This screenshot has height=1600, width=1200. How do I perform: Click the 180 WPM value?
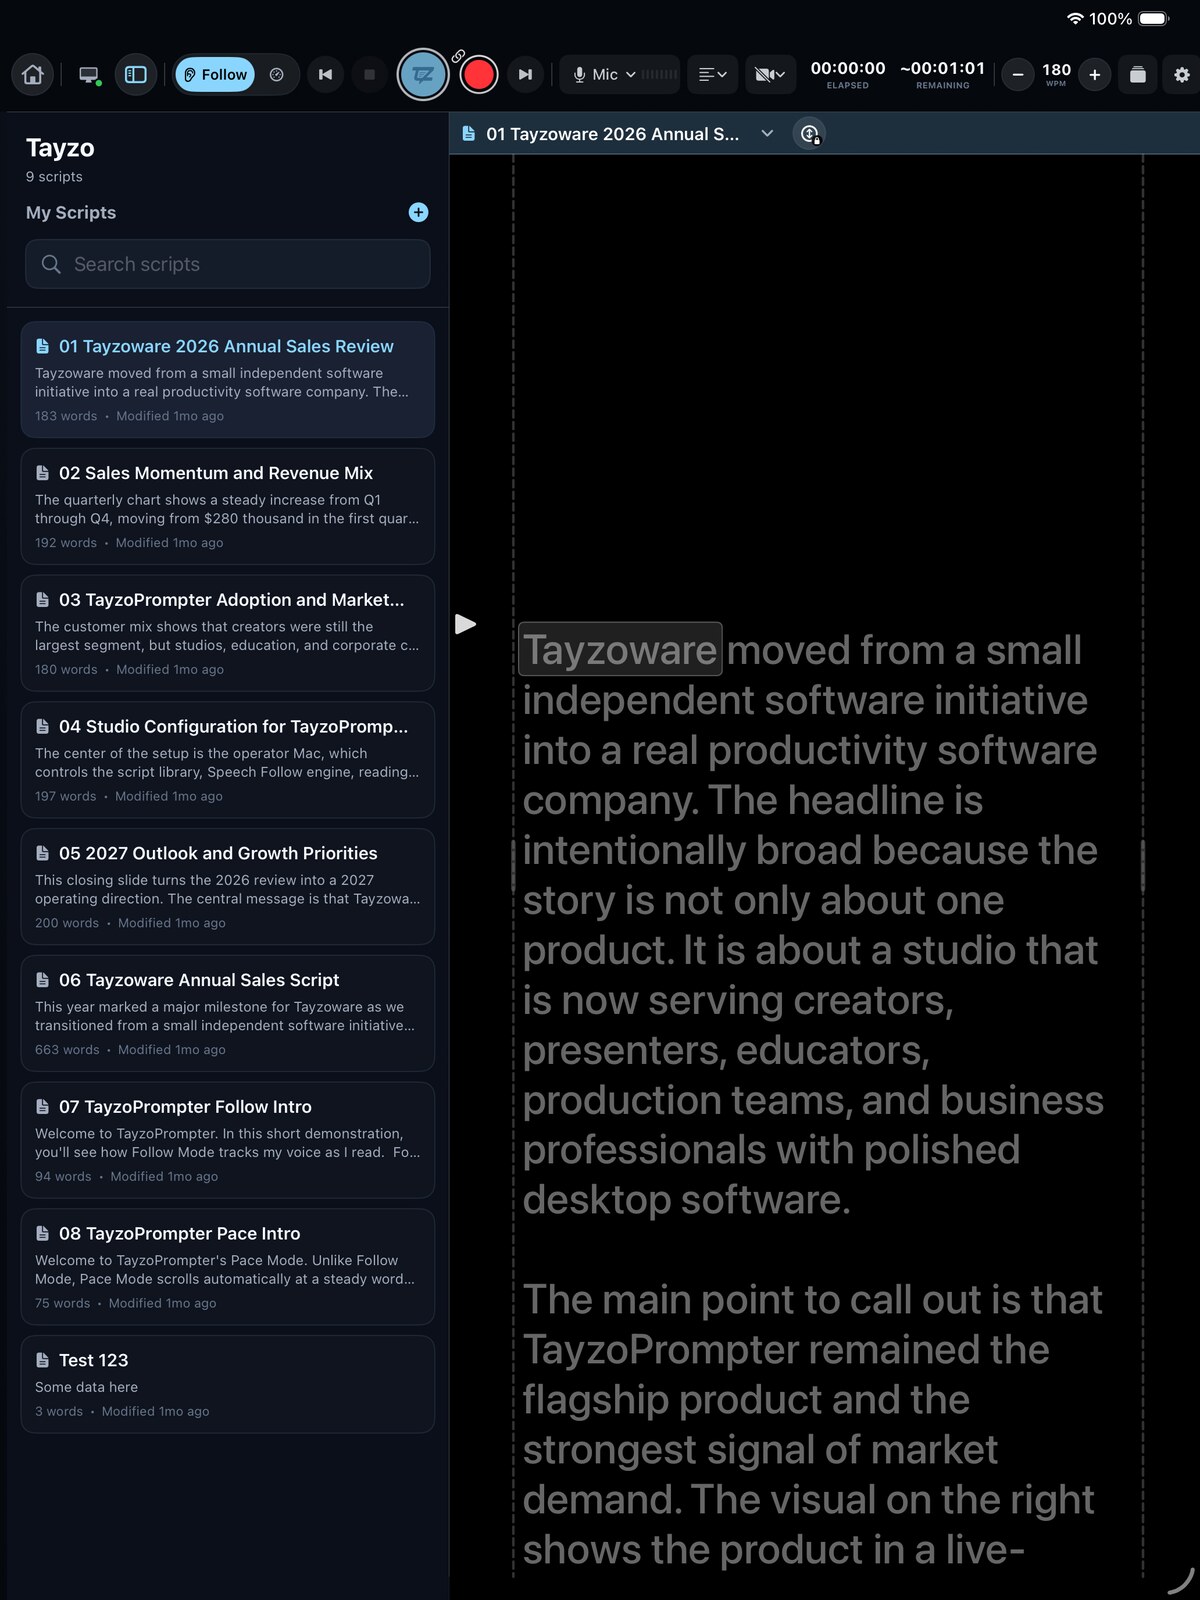[1056, 70]
